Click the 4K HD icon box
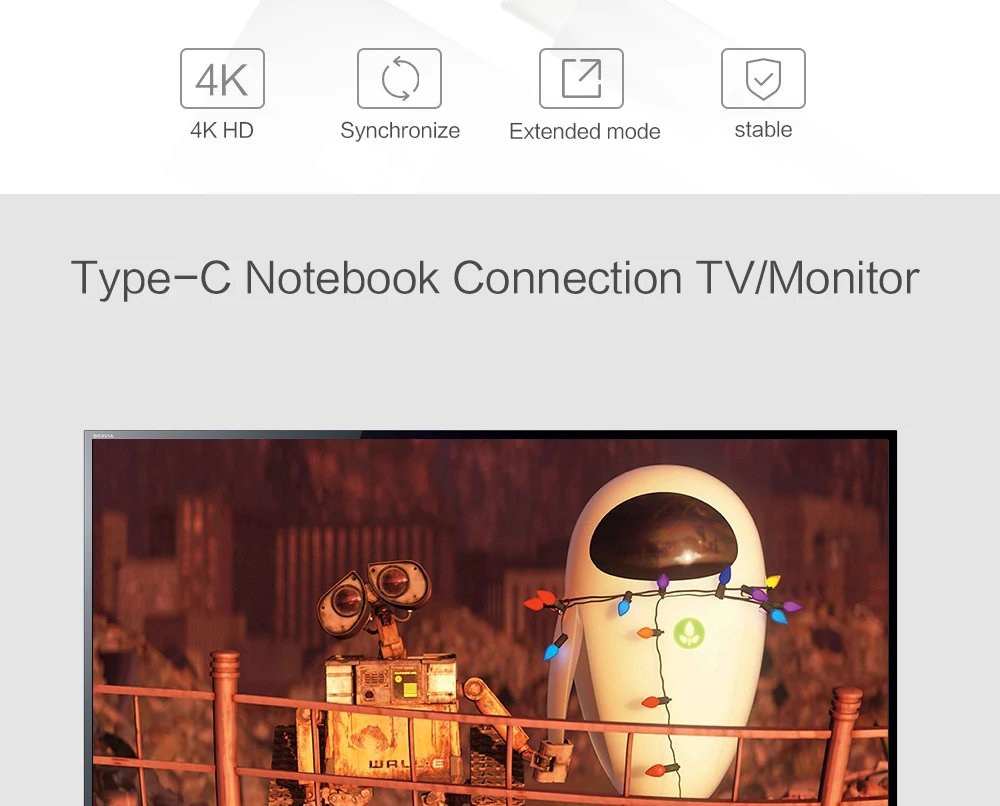Screen dimensions: 1000x806 222,78
